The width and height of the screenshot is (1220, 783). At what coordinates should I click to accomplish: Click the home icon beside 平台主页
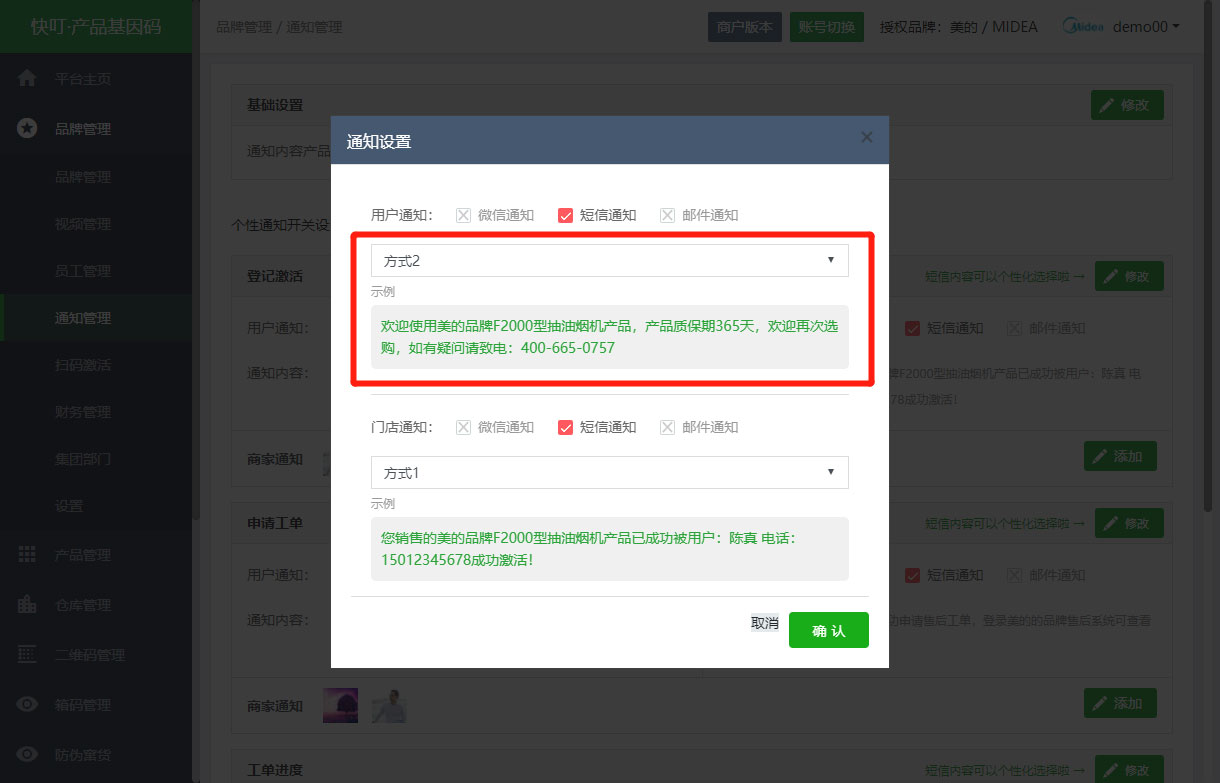click(27, 78)
